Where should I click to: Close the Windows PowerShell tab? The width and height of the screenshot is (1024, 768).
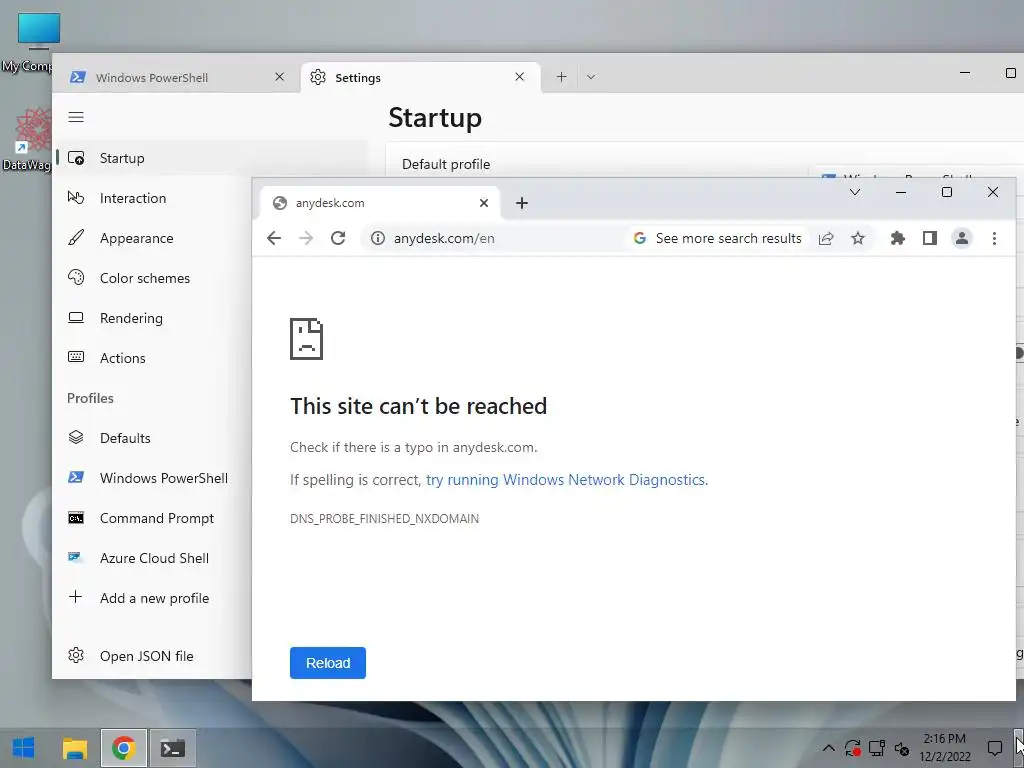(280, 77)
